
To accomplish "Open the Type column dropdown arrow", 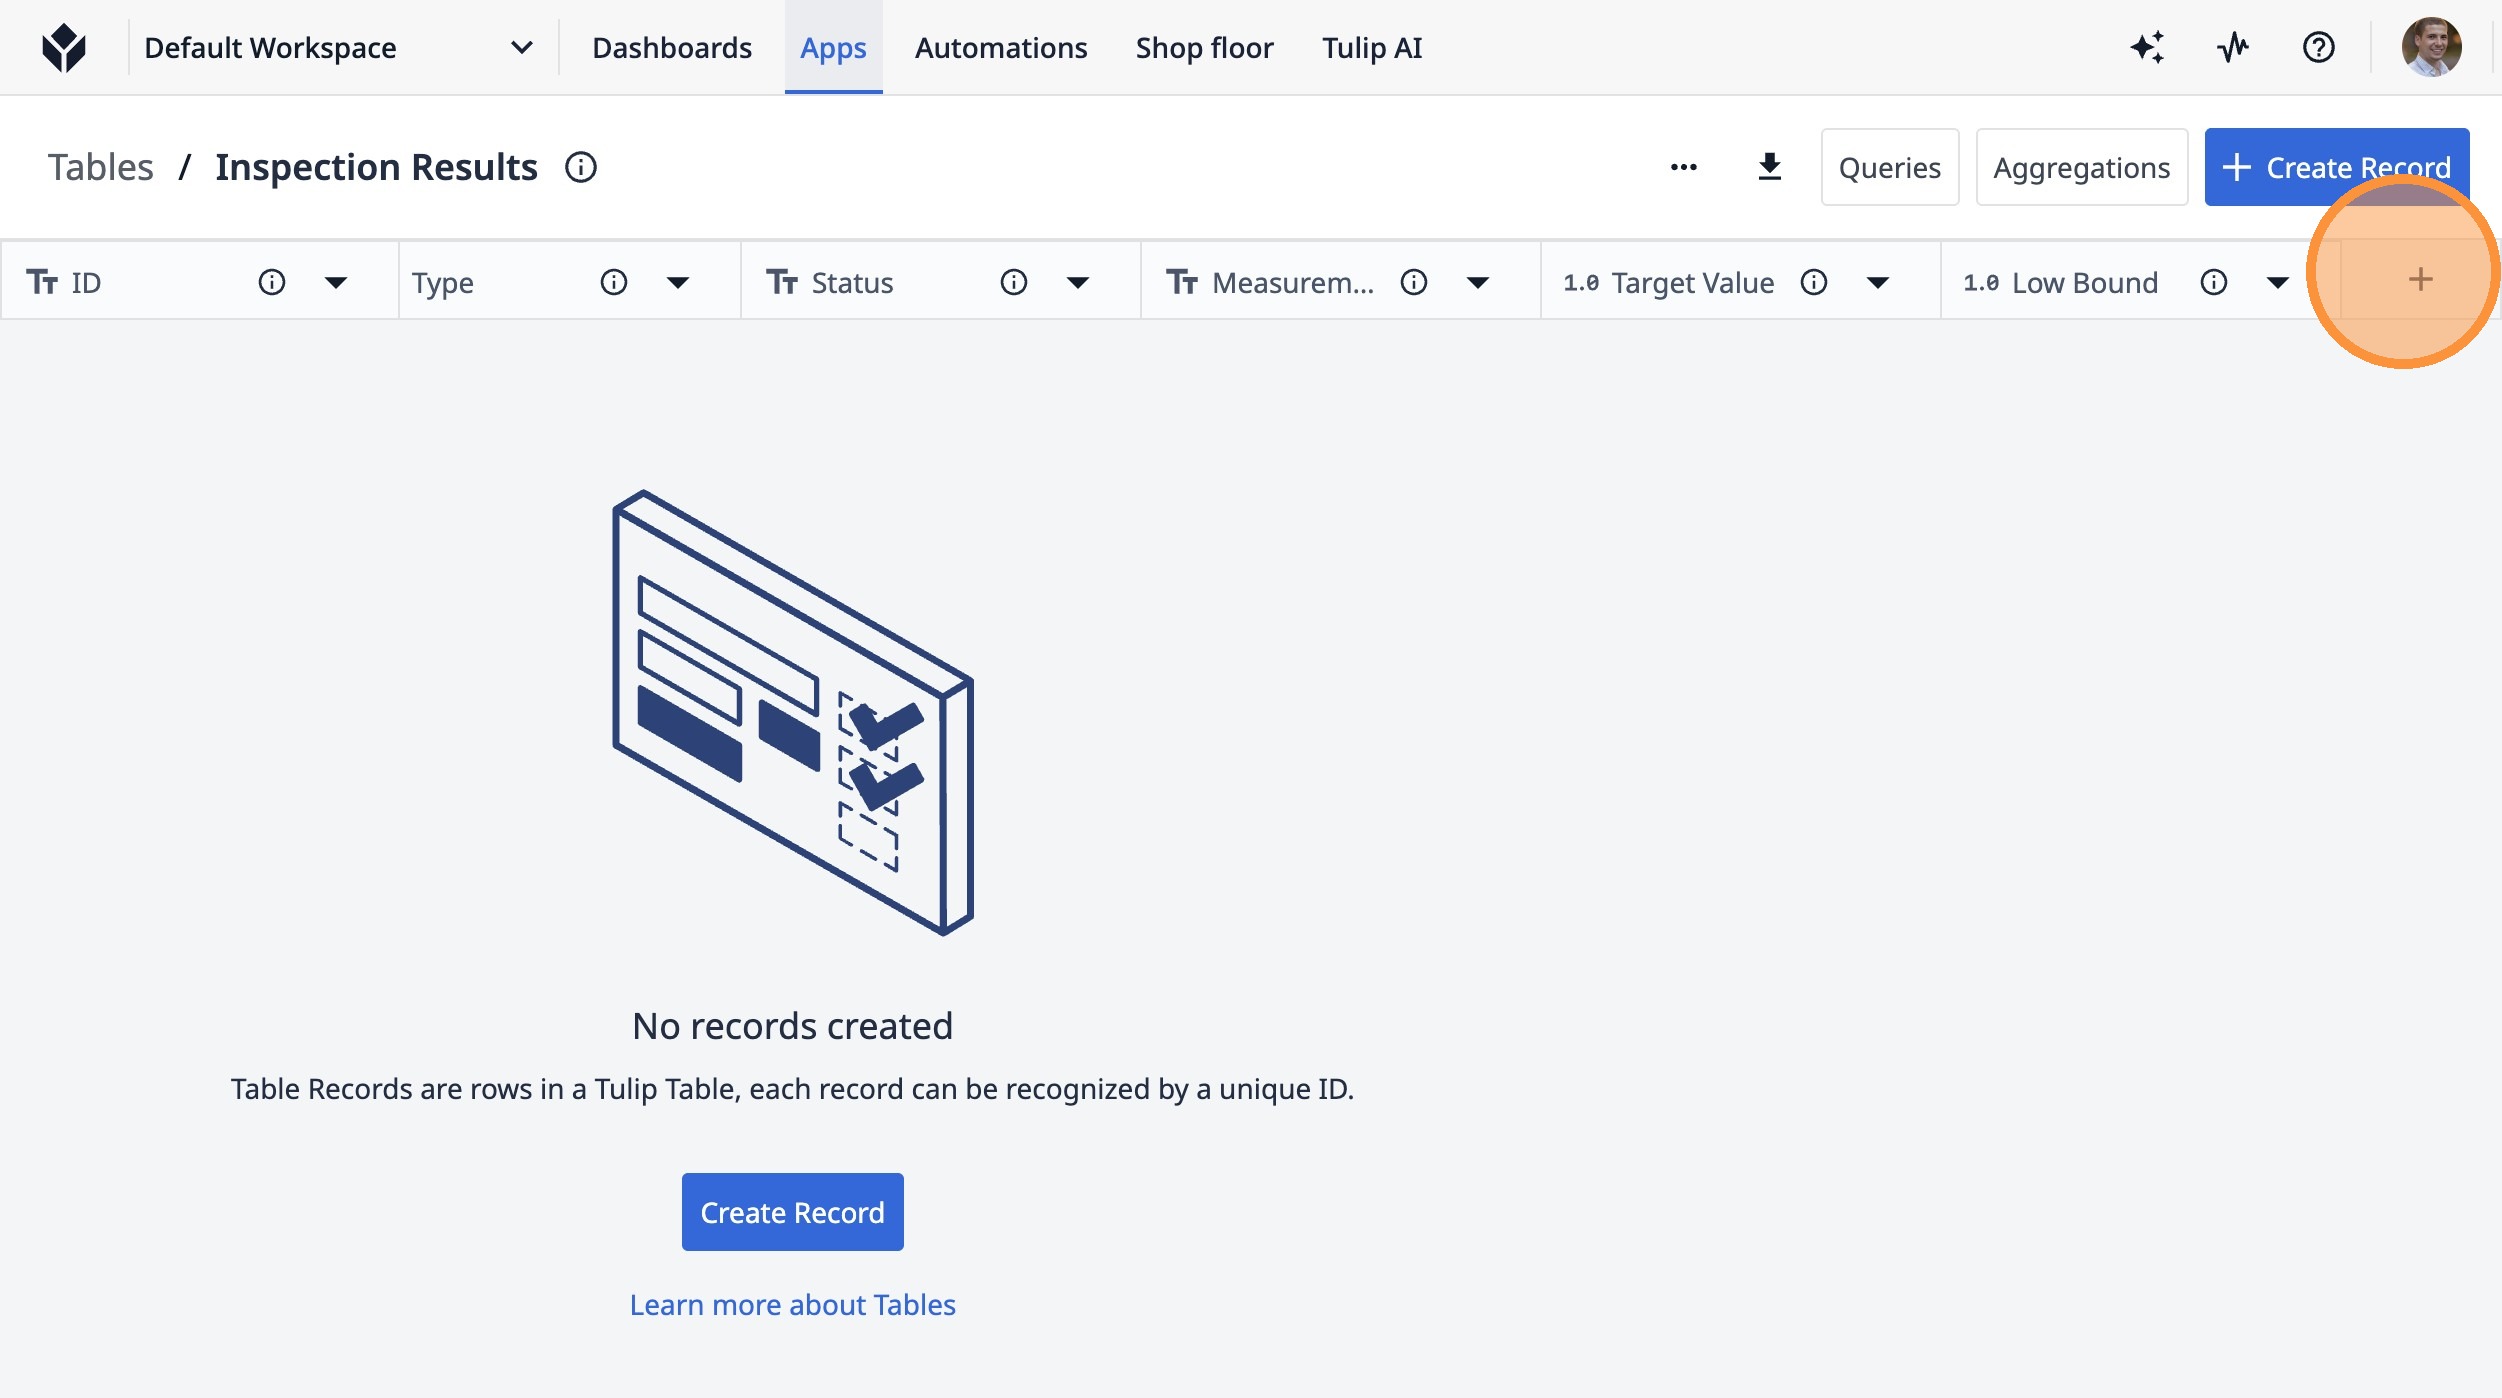I will point(678,283).
